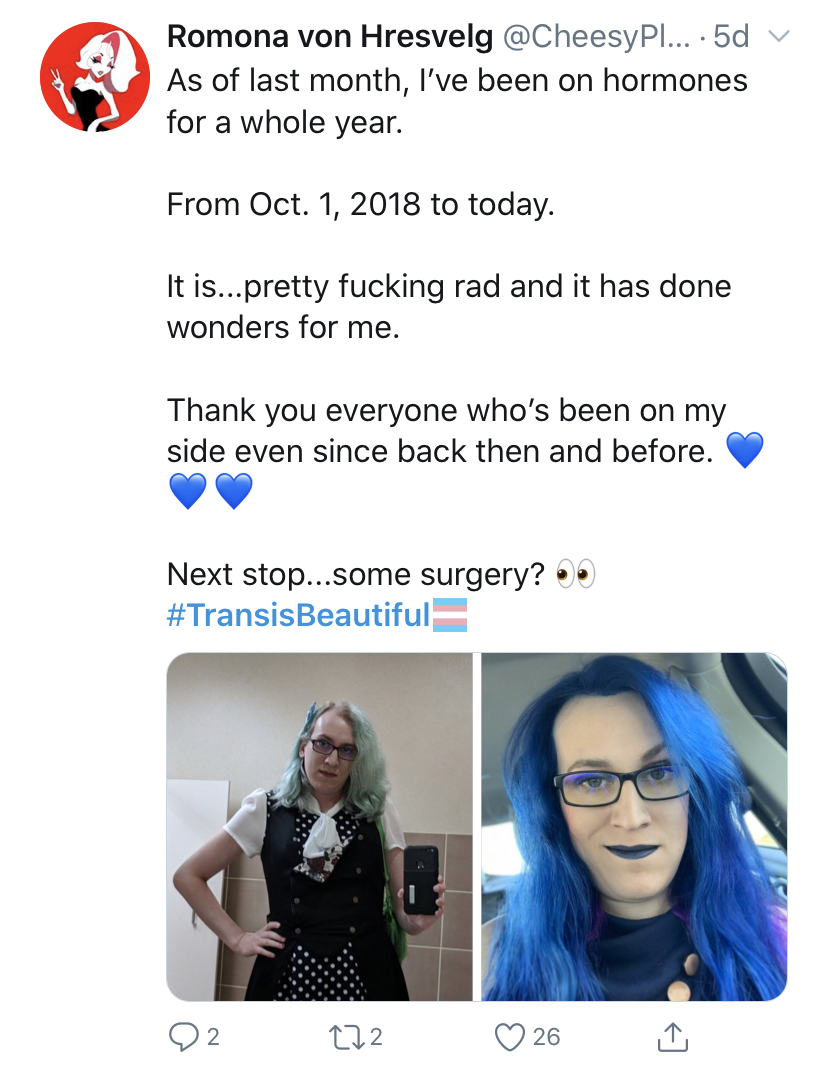Open Romona's red circular profile avatar
This screenshot has width=828, height=1072.
tap(94, 77)
